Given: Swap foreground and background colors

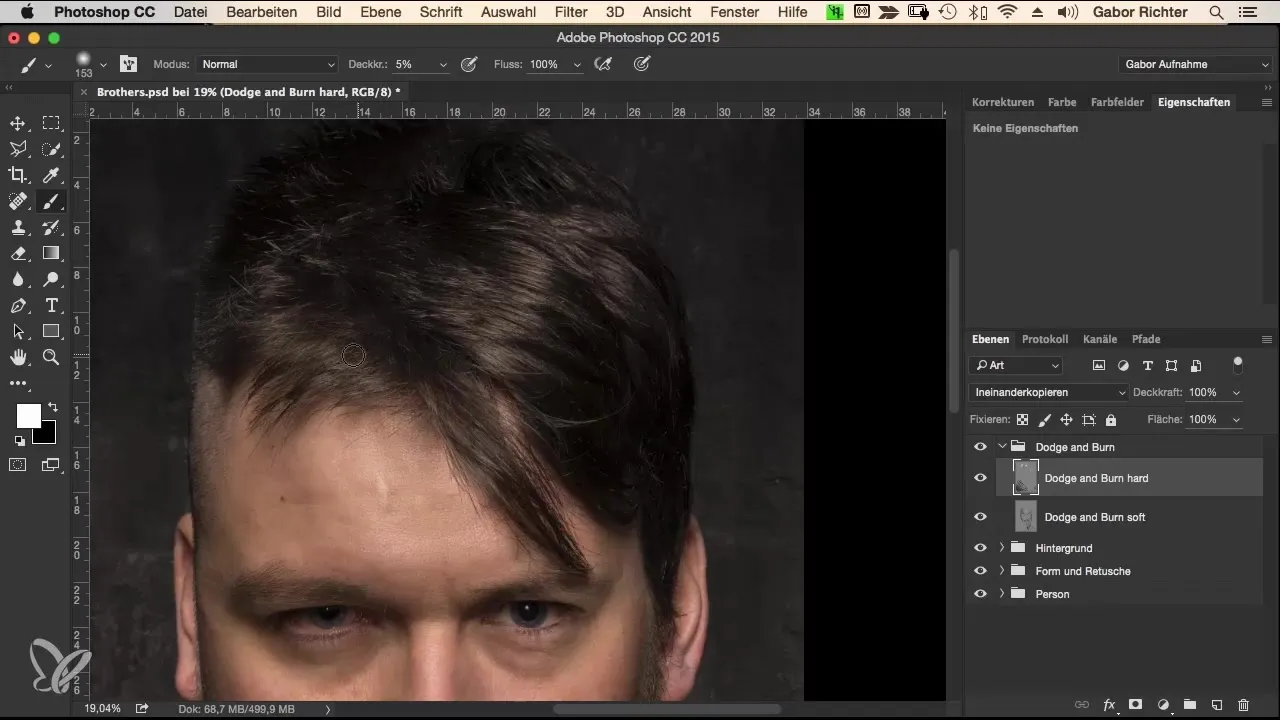Looking at the screenshot, I should coord(52,407).
